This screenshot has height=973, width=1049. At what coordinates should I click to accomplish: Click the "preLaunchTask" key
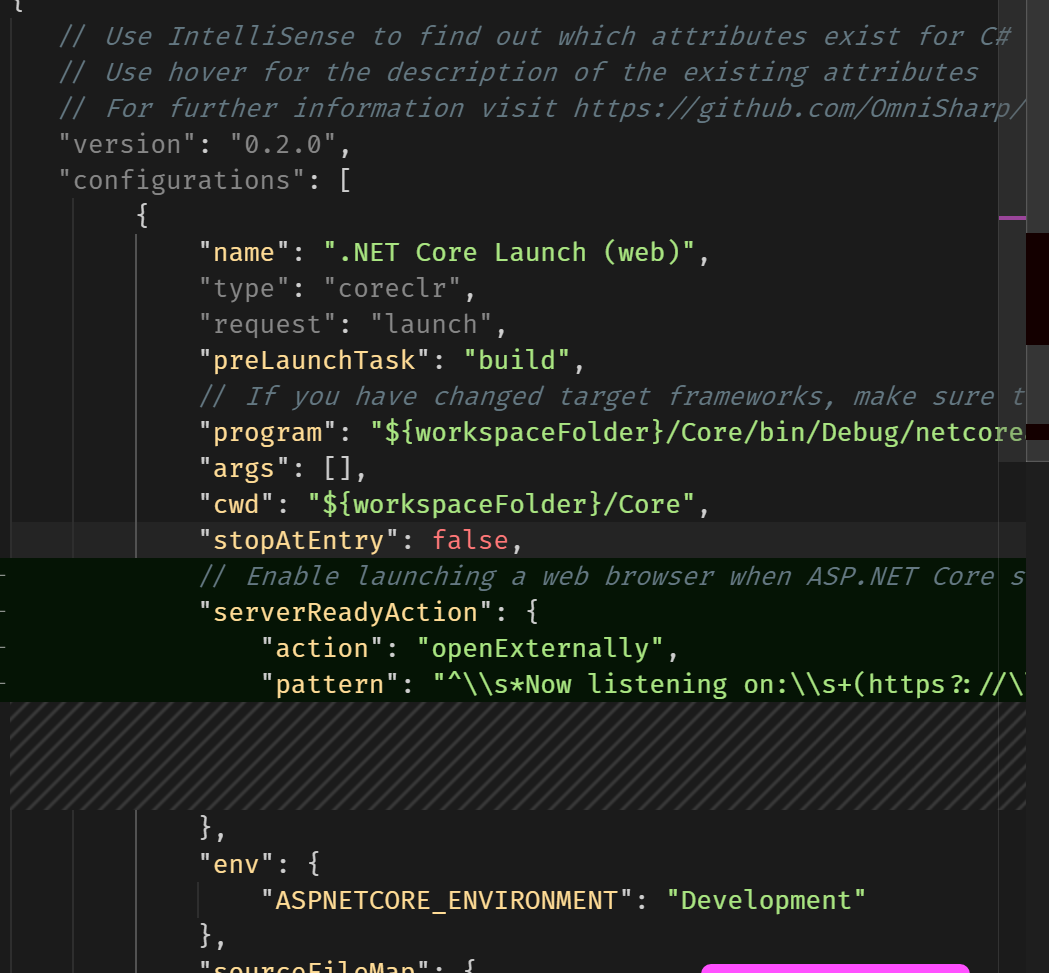(x=314, y=361)
